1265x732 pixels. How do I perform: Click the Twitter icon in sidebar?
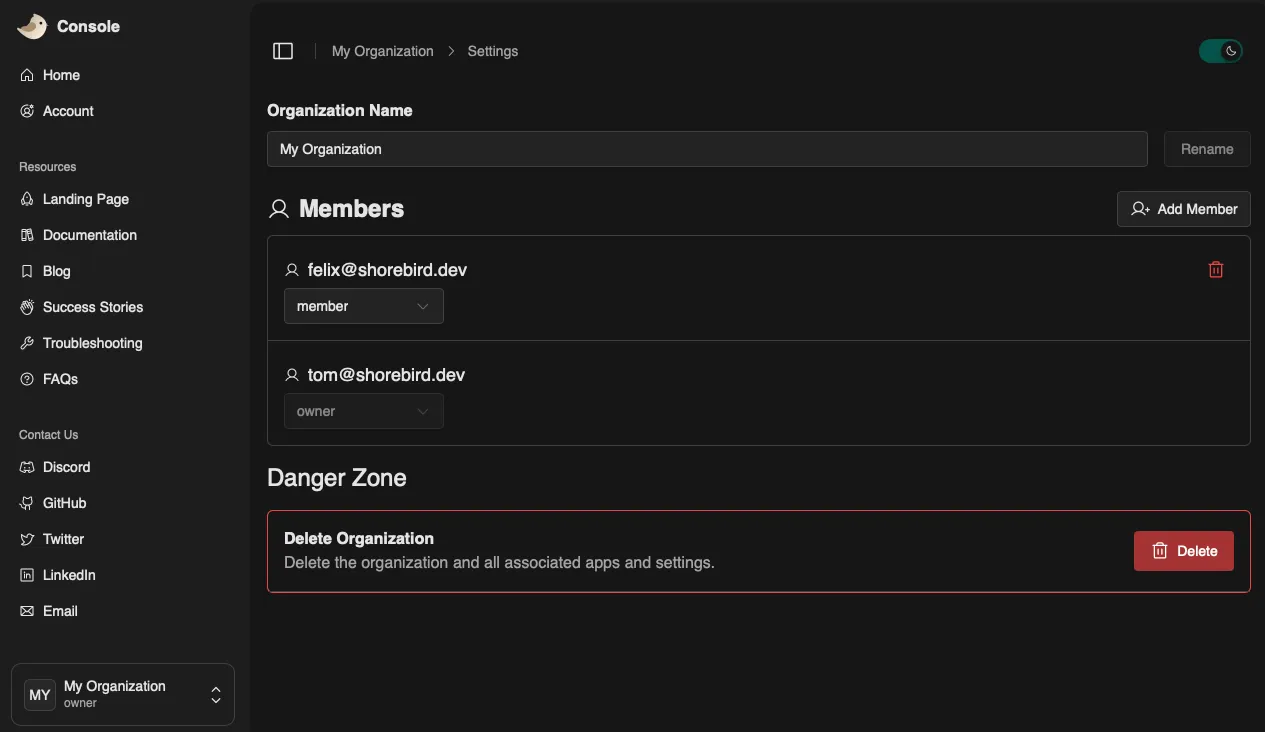pyautogui.click(x=27, y=539)
